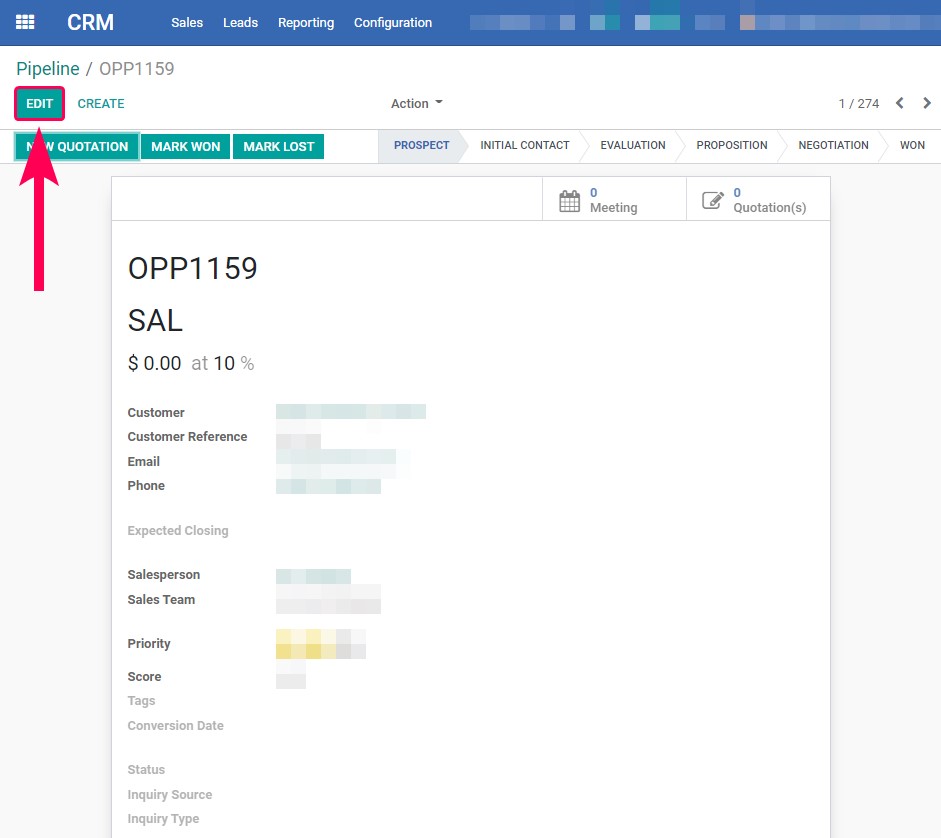This screenshot has height=838, width=941.
Task: Click the Conversion Date label
Action: click(x=175, y=725)
